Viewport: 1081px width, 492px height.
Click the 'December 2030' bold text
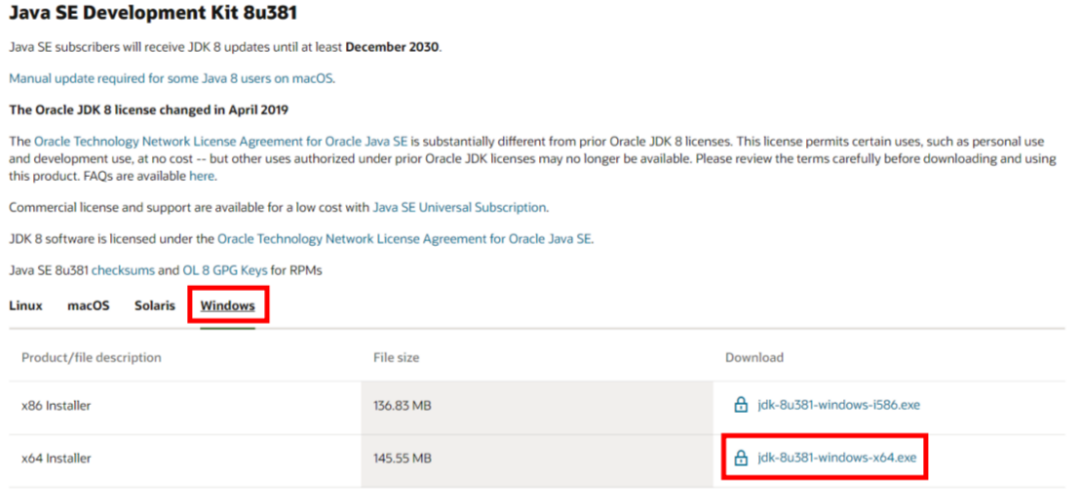(x=392, y=48)
